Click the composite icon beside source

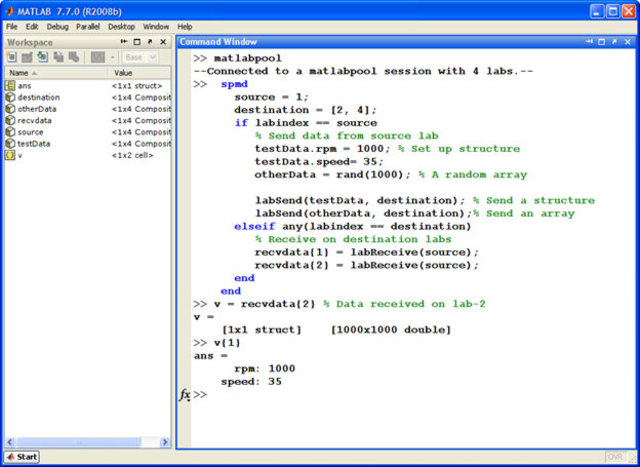point(10,132)
